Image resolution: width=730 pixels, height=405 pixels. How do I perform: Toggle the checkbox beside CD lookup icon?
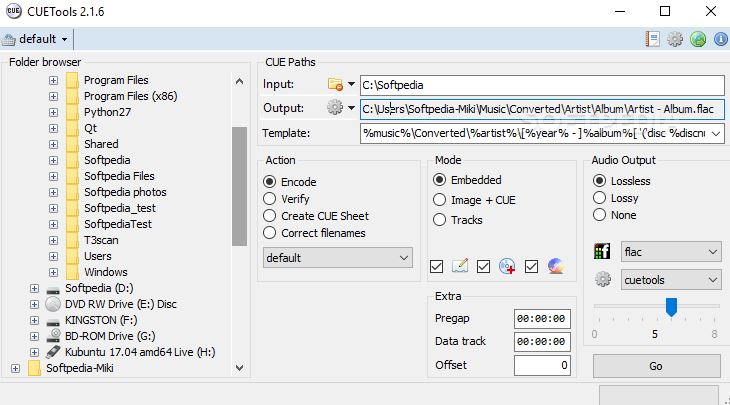[483, 266]
